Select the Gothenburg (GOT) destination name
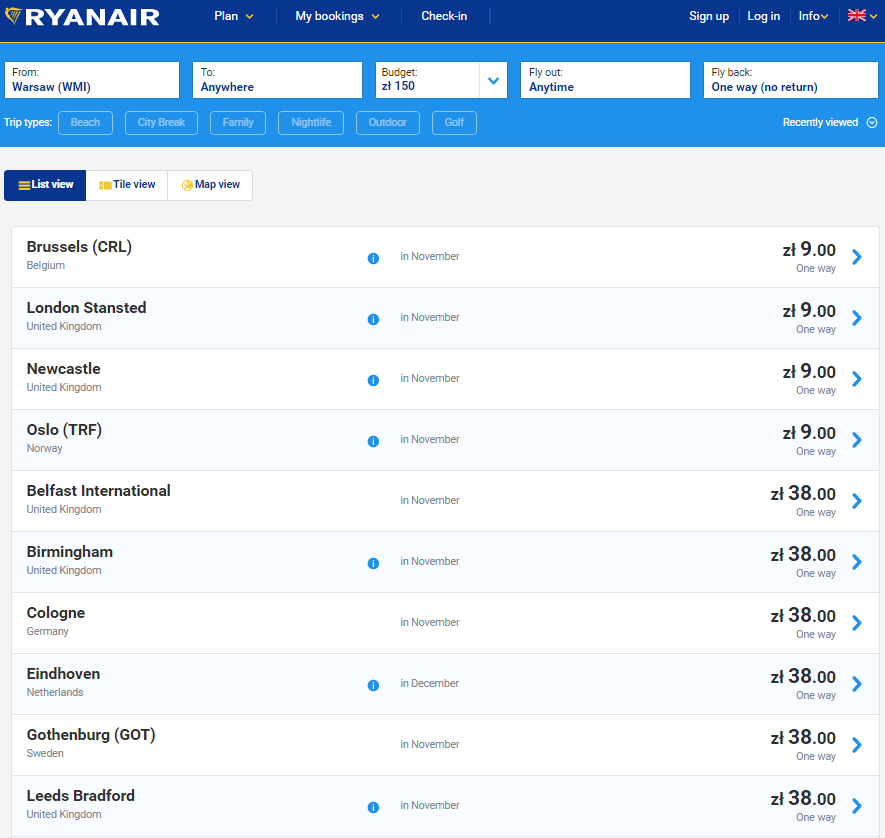 tap(91, 734)
